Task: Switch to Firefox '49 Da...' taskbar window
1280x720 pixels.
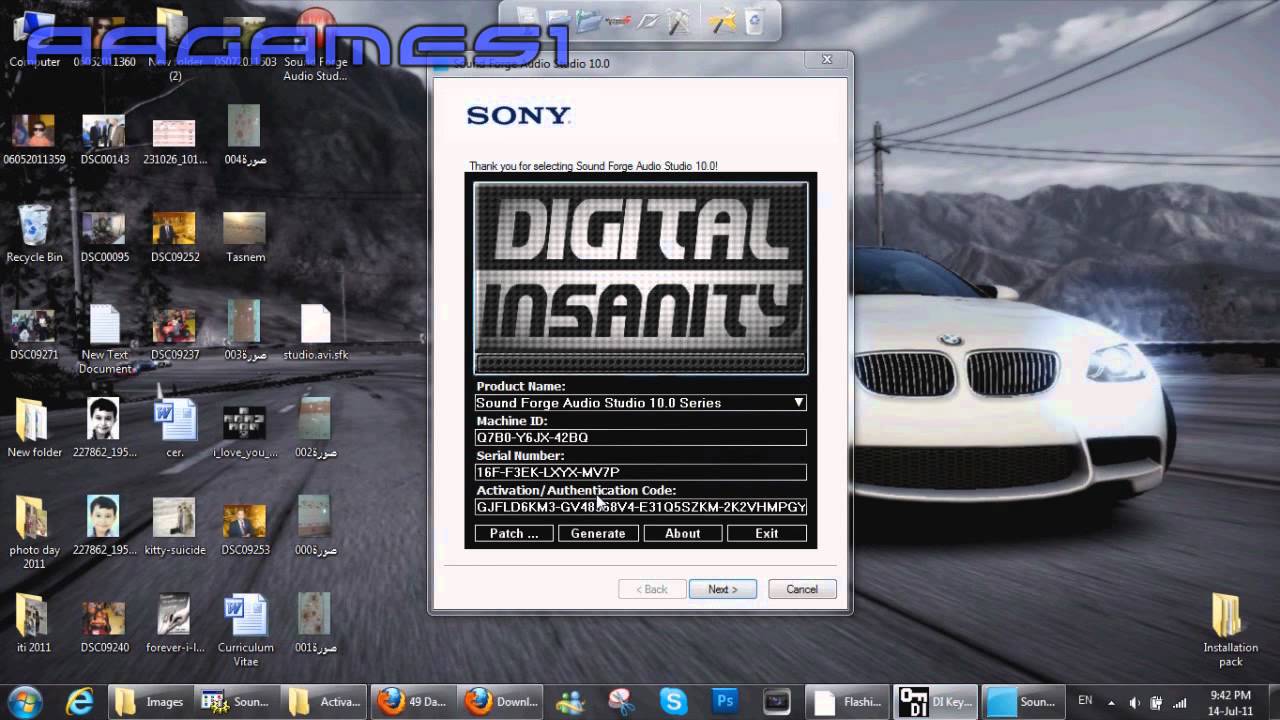Action: (411, 702)
